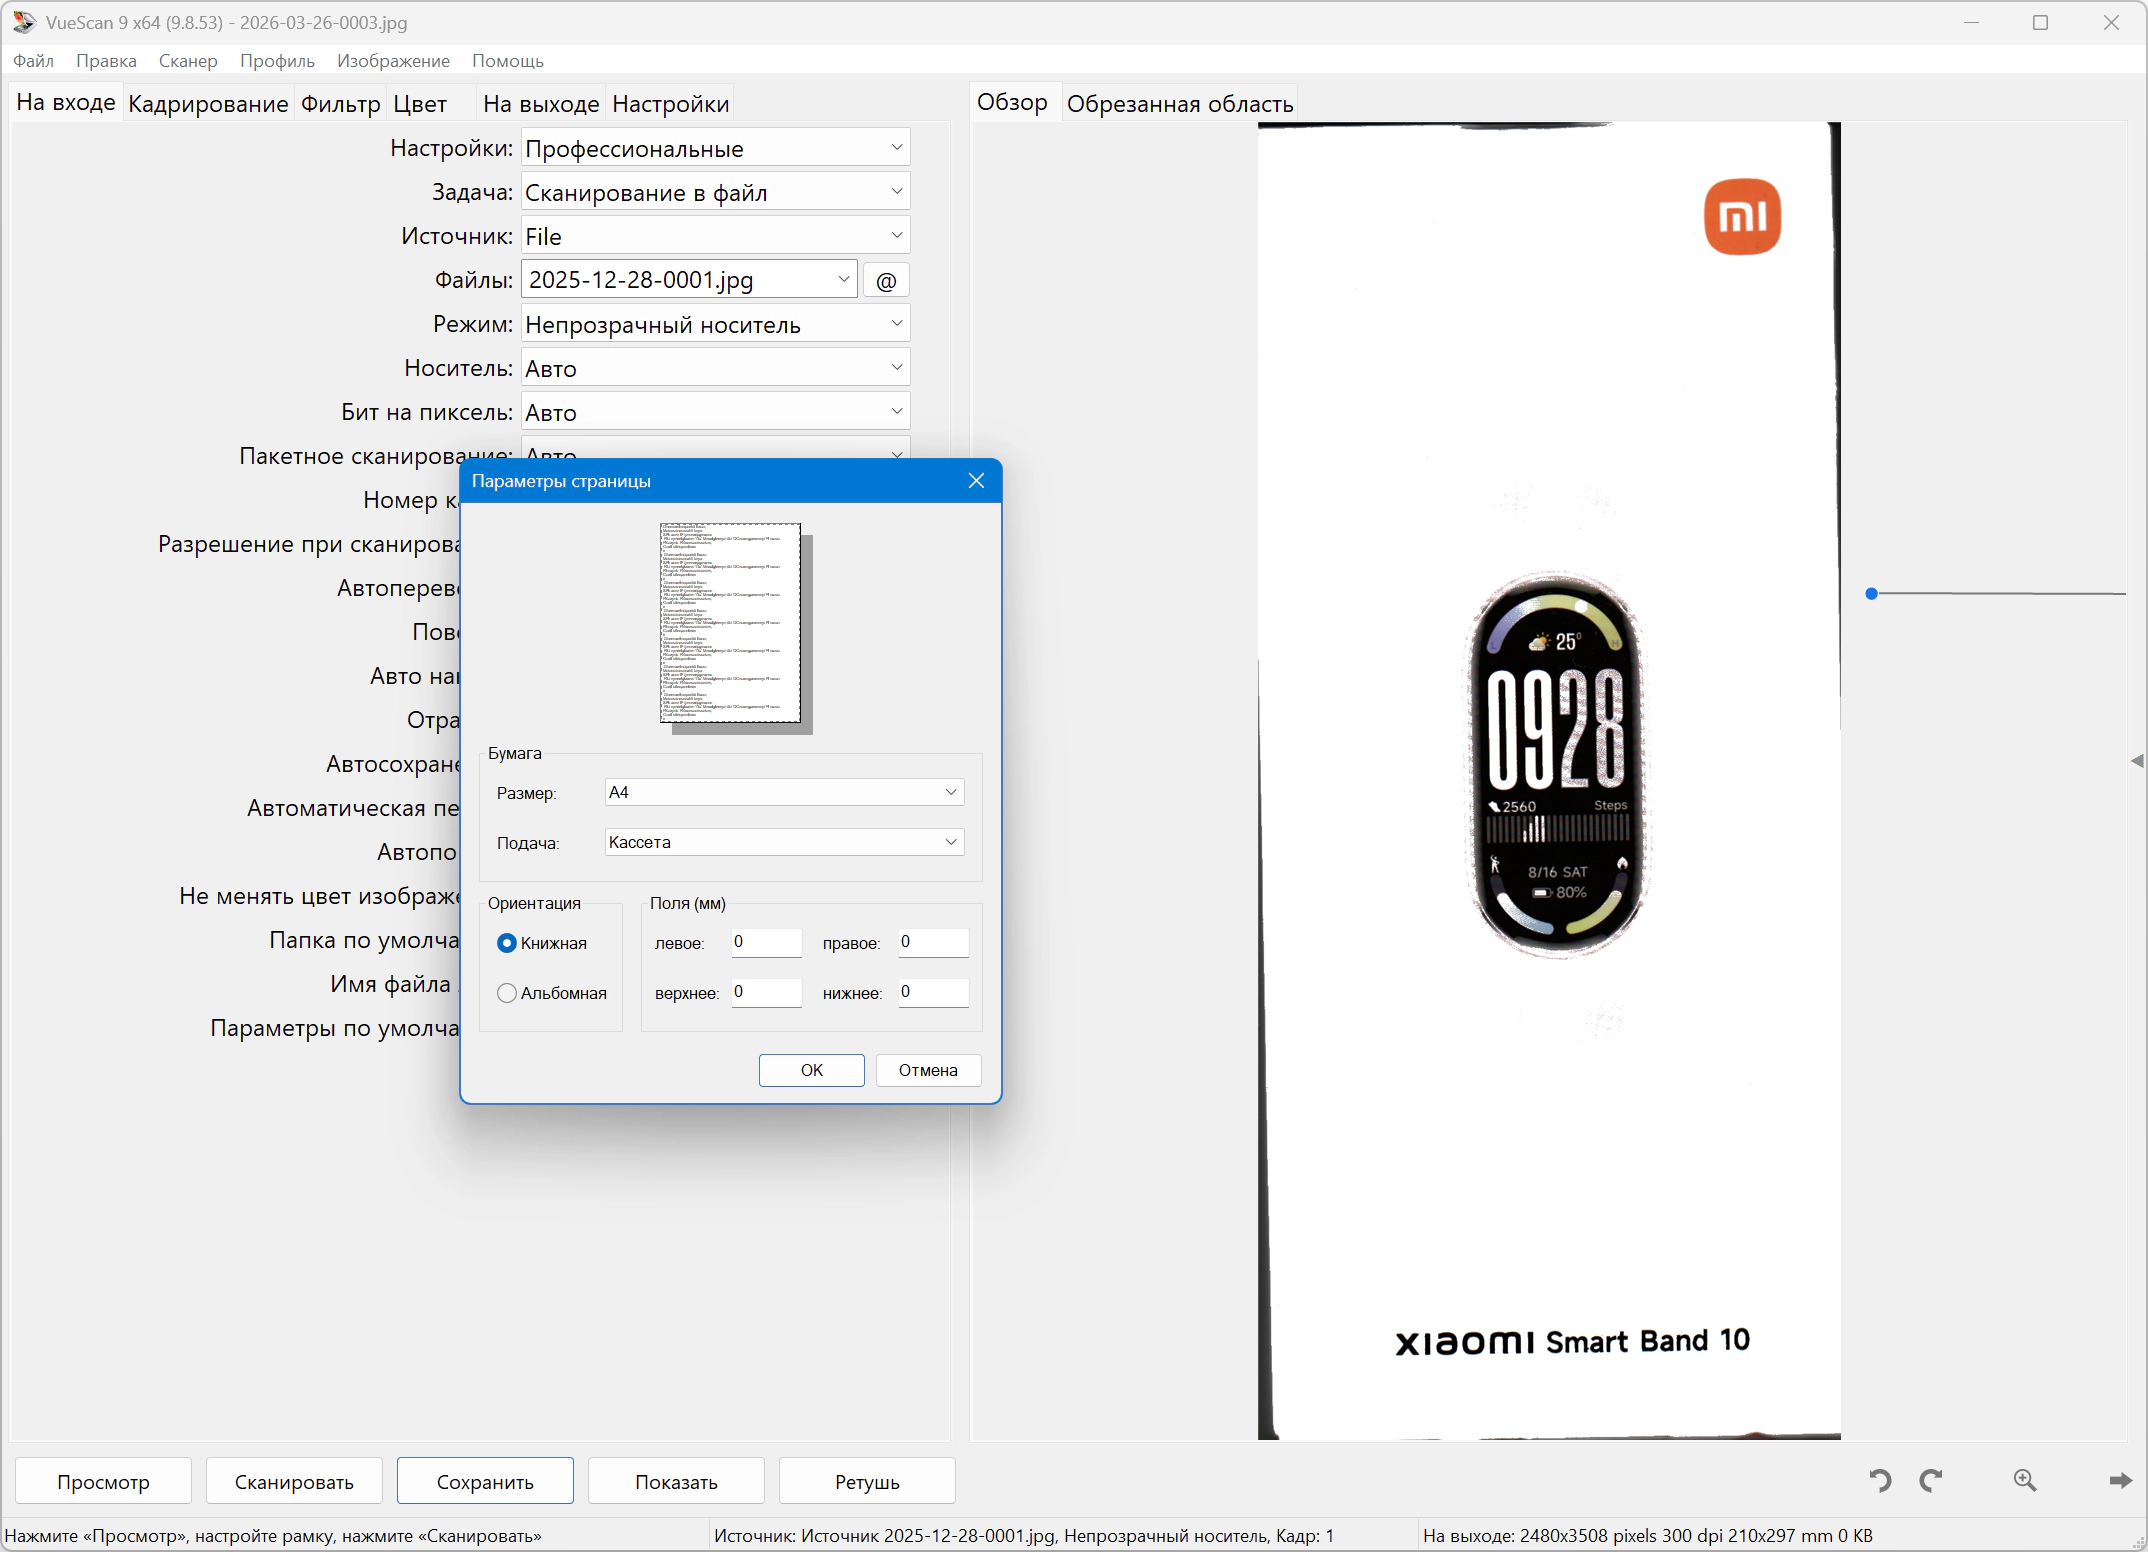Select the Книжная orientation radio button
This screenshot has width=2148, height=1552.
[x=507, y=943]
